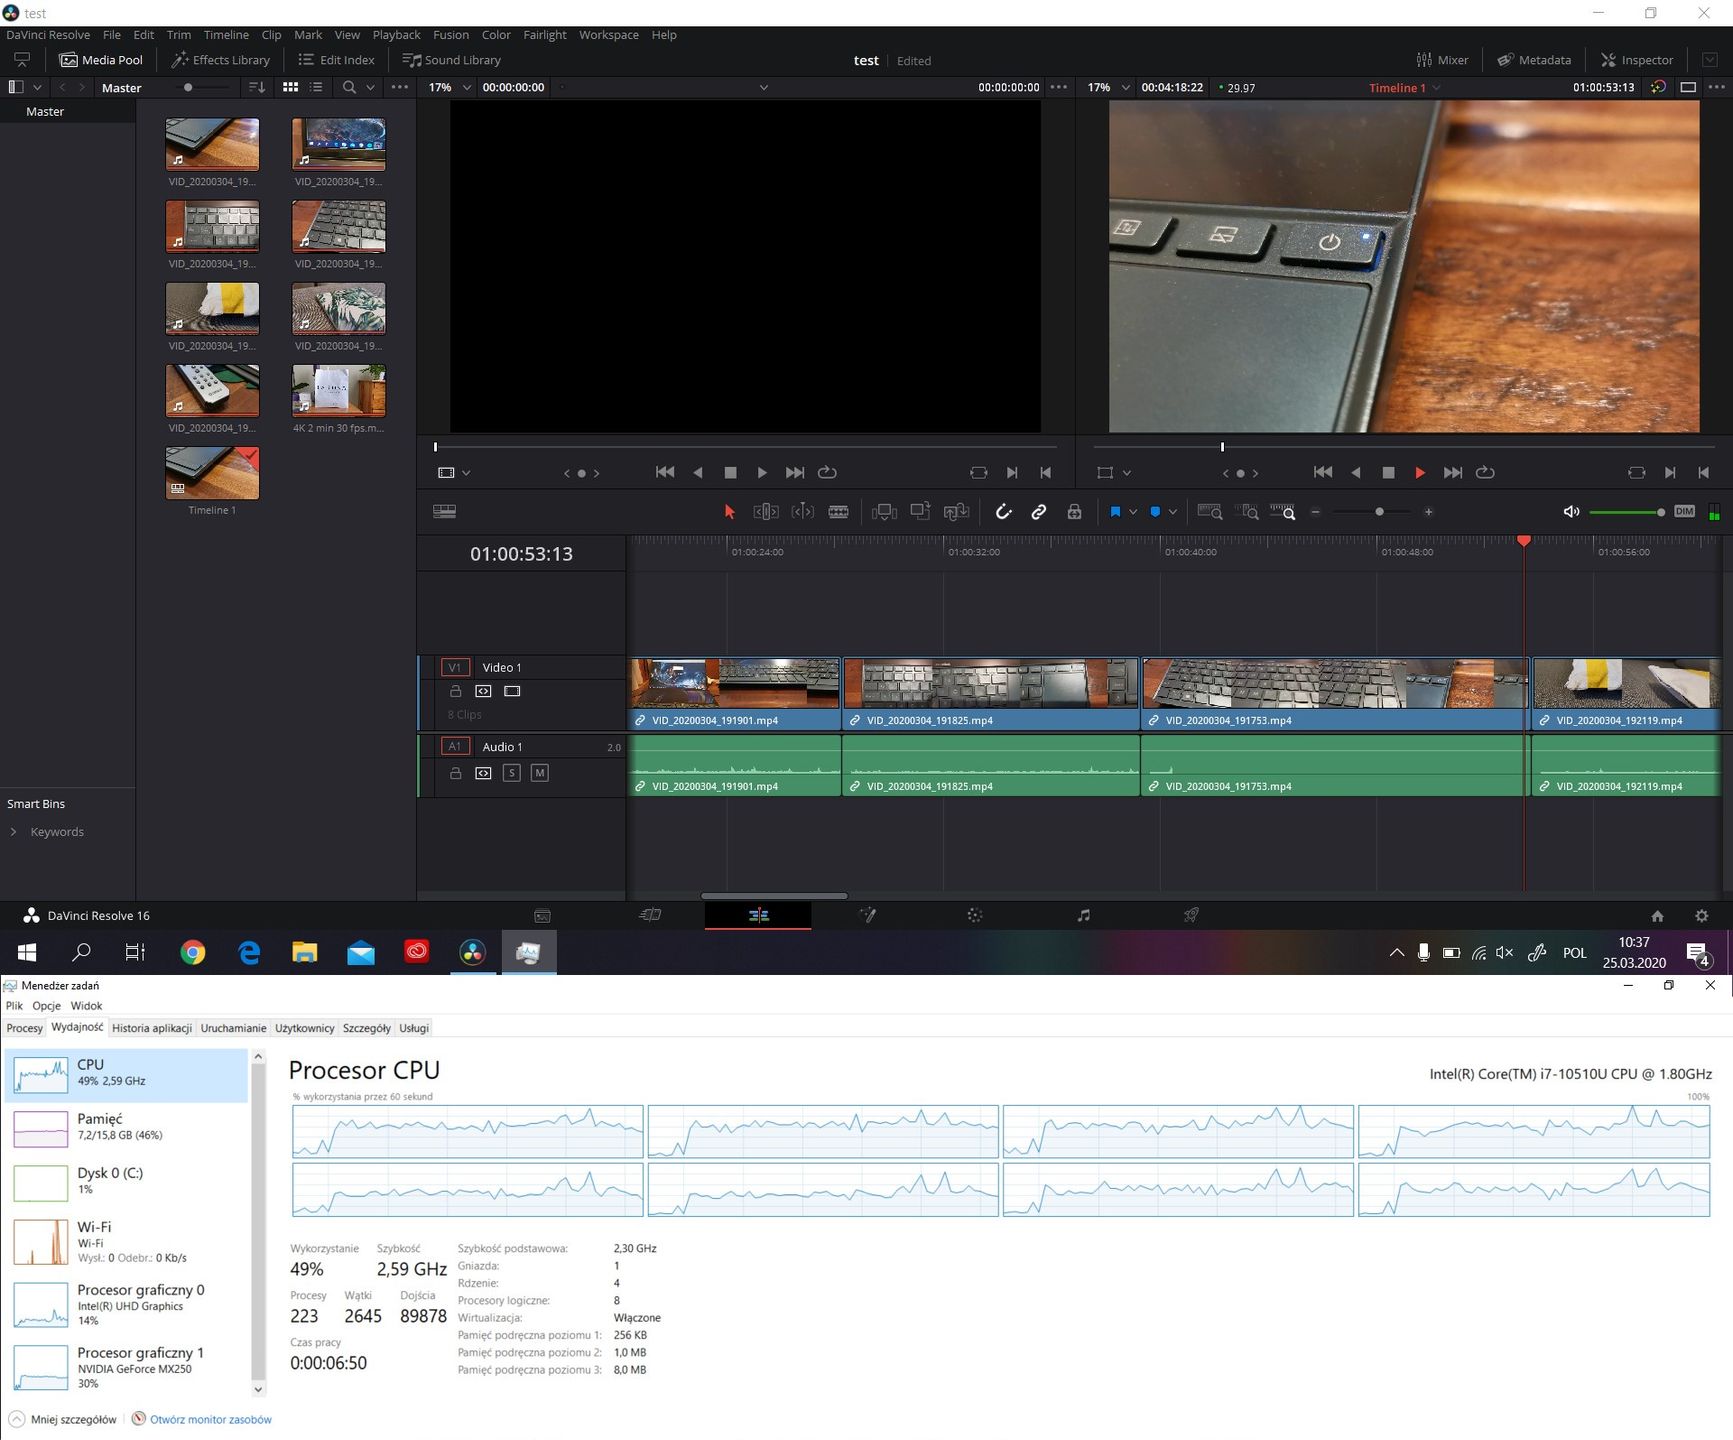
Task: Switch media pool to list view
Action: coord(316,88)
